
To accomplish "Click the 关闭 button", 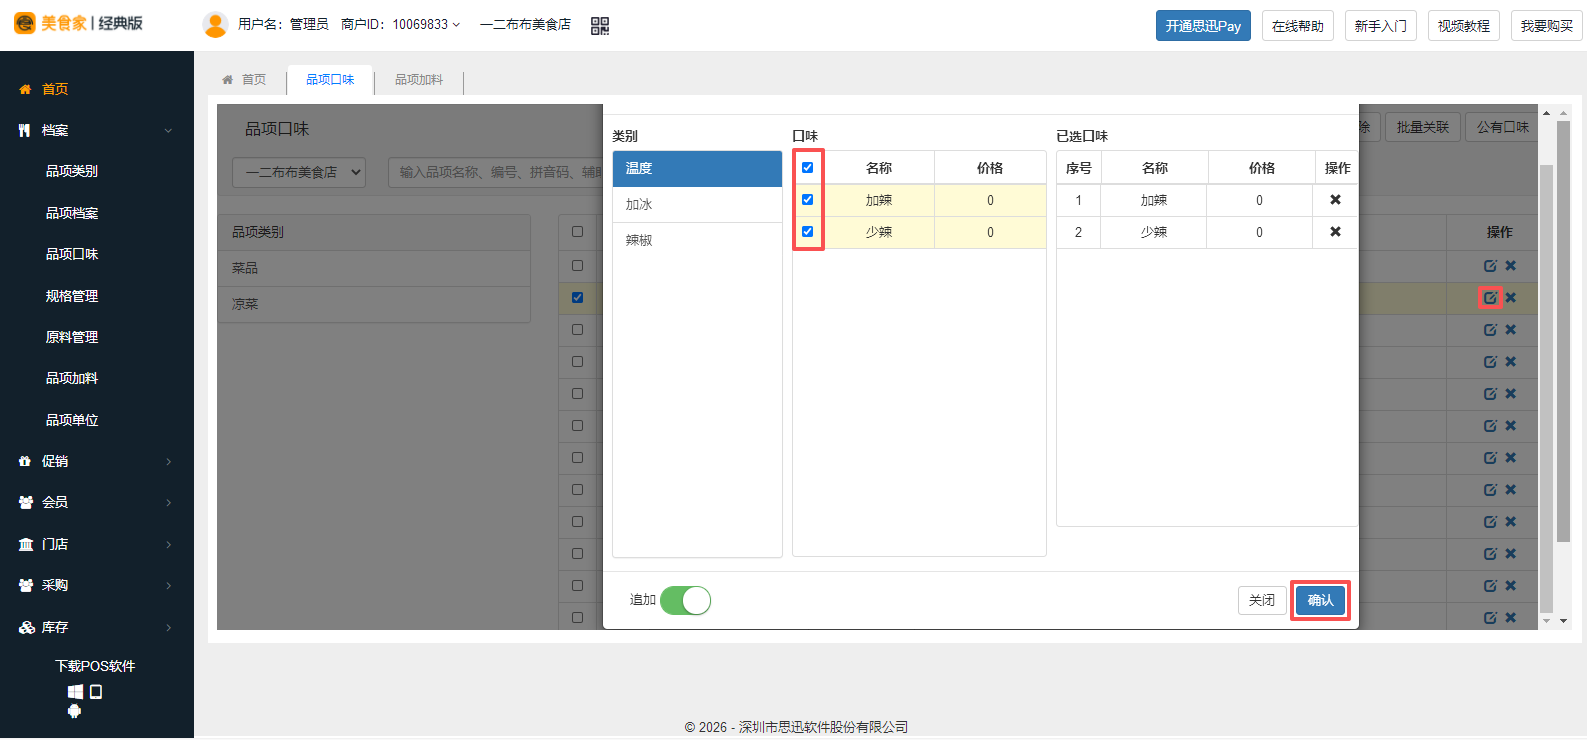I will click(x=1262, y=600).
